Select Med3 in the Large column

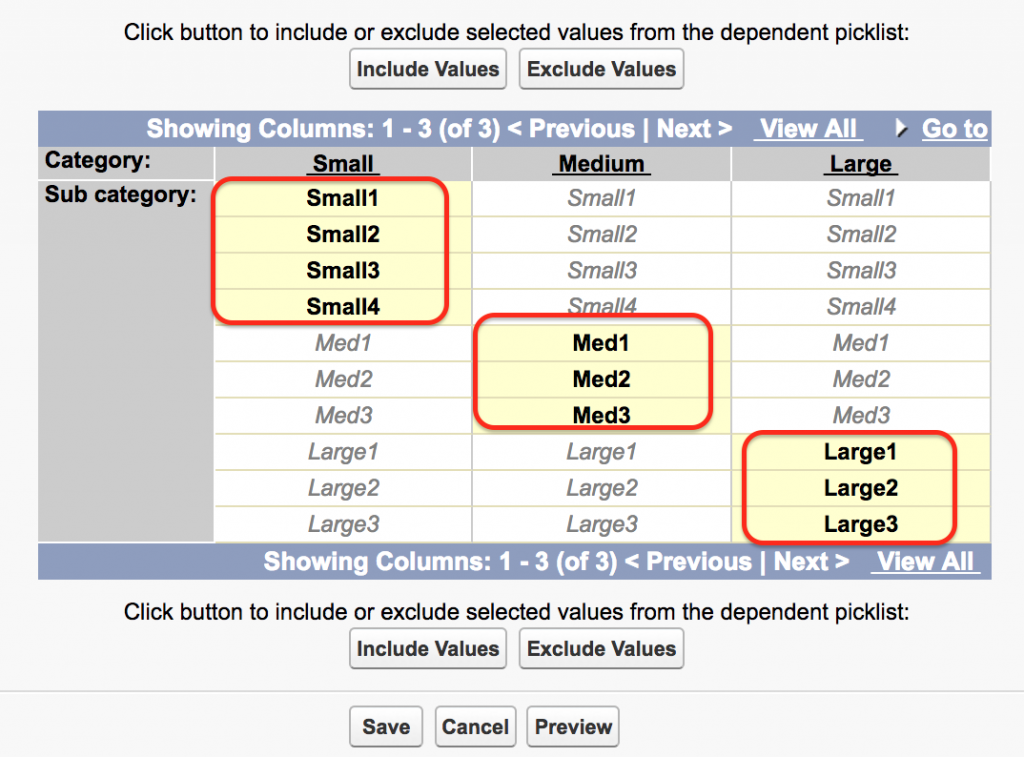pyautogui.click(x=861, y=415)
